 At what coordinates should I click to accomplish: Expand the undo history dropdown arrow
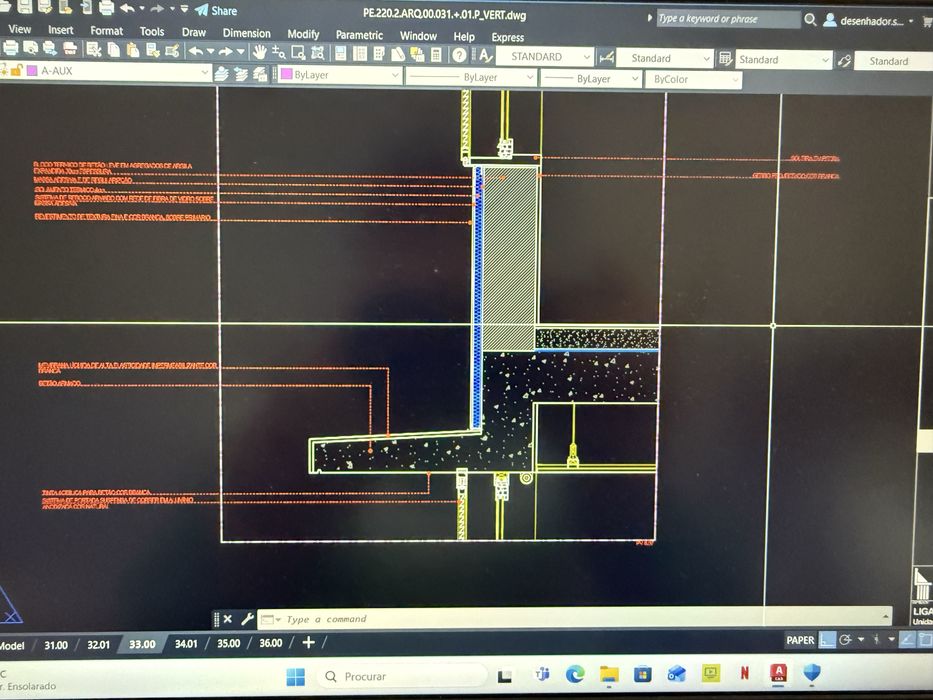coord(210,52)
